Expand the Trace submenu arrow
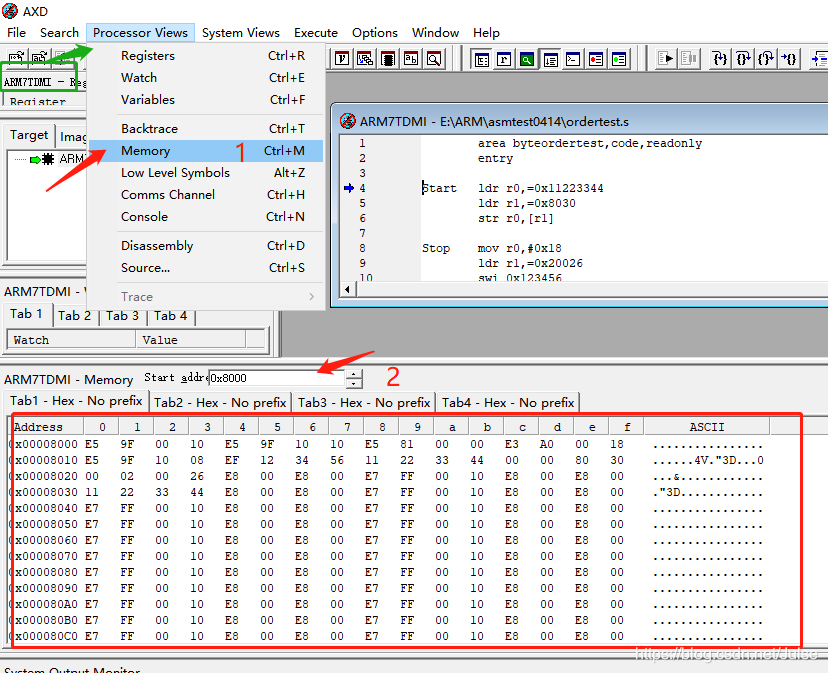Image resolution: width=828 pixels, height=673 pixels. click(312, 297)
